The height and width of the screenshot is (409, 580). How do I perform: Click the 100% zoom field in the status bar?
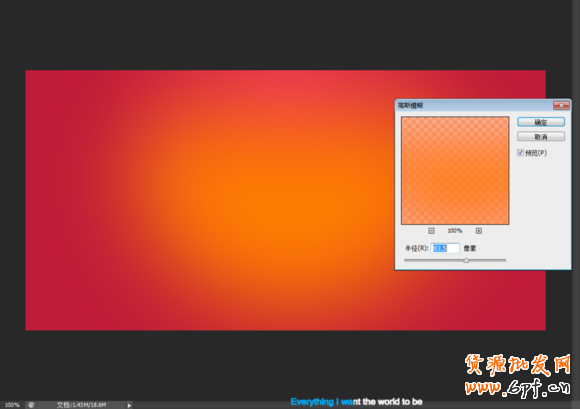(12, 405)
